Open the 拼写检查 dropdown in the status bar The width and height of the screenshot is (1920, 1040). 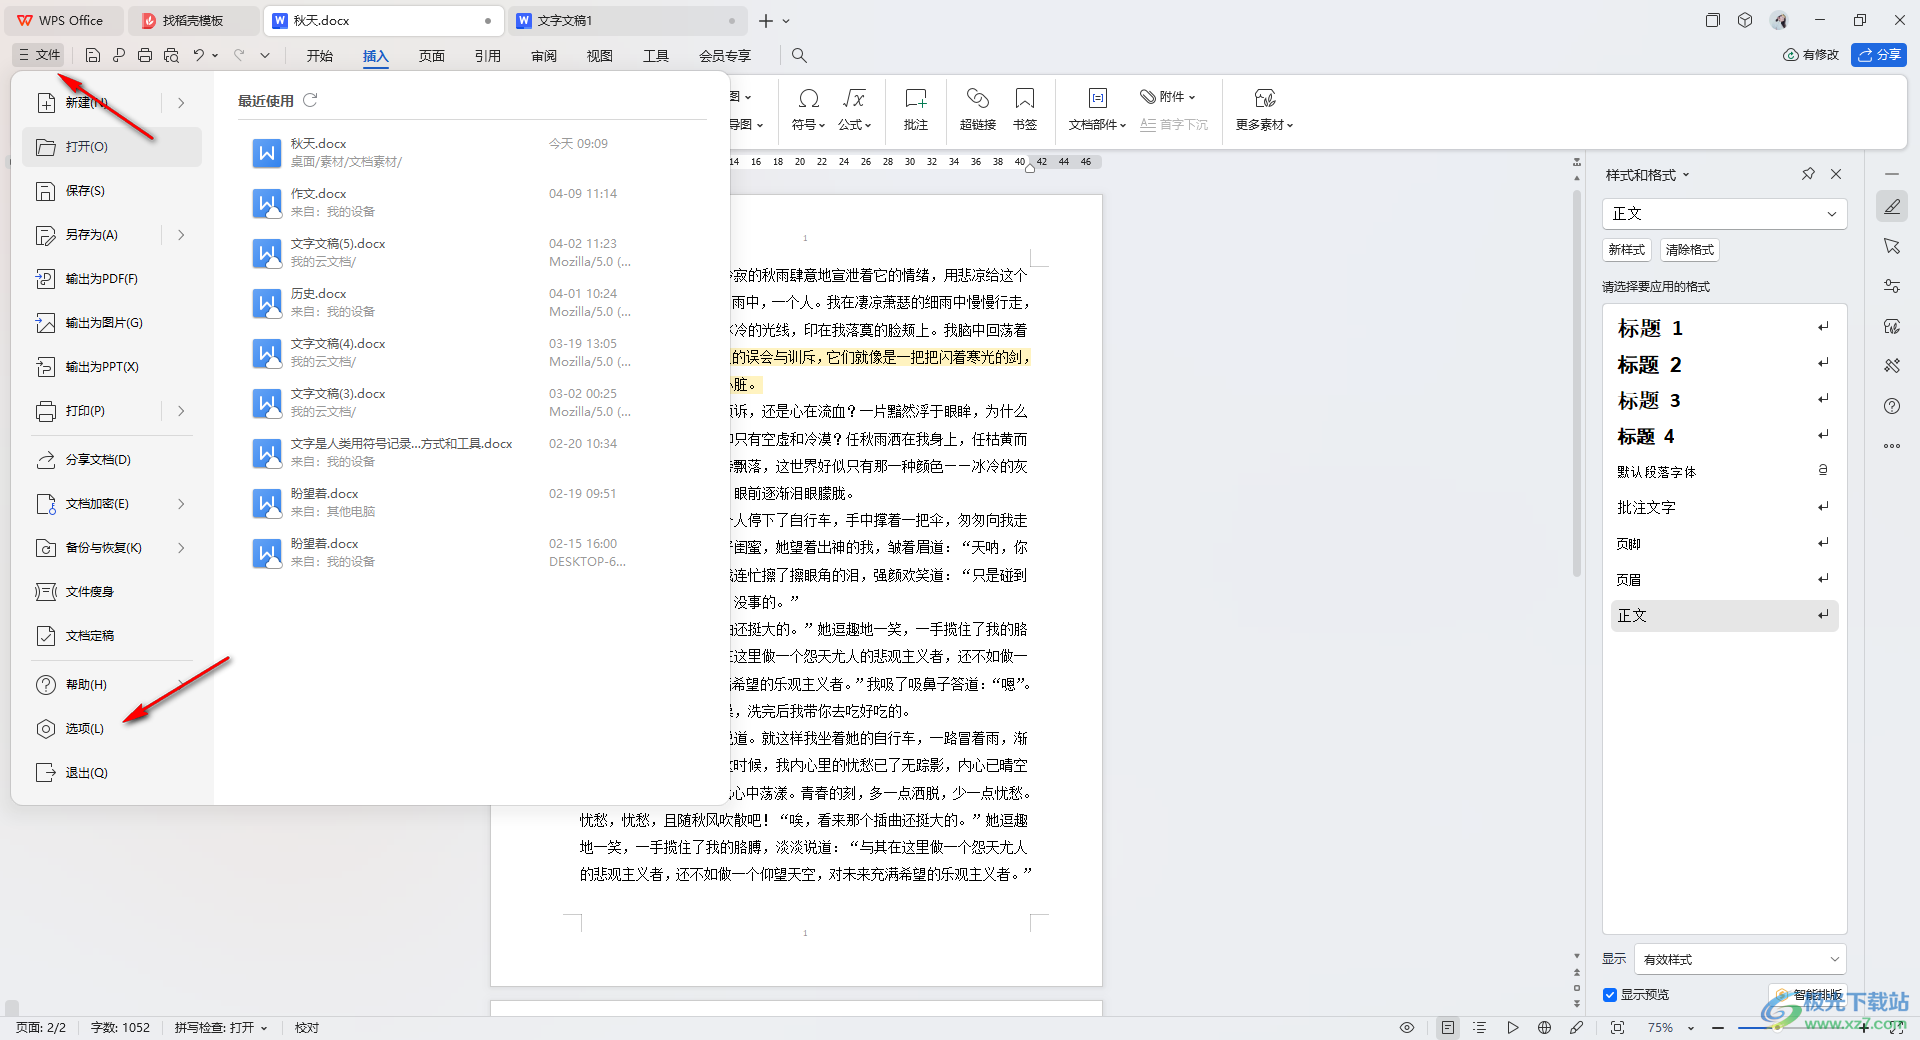tap(221, 1027)
